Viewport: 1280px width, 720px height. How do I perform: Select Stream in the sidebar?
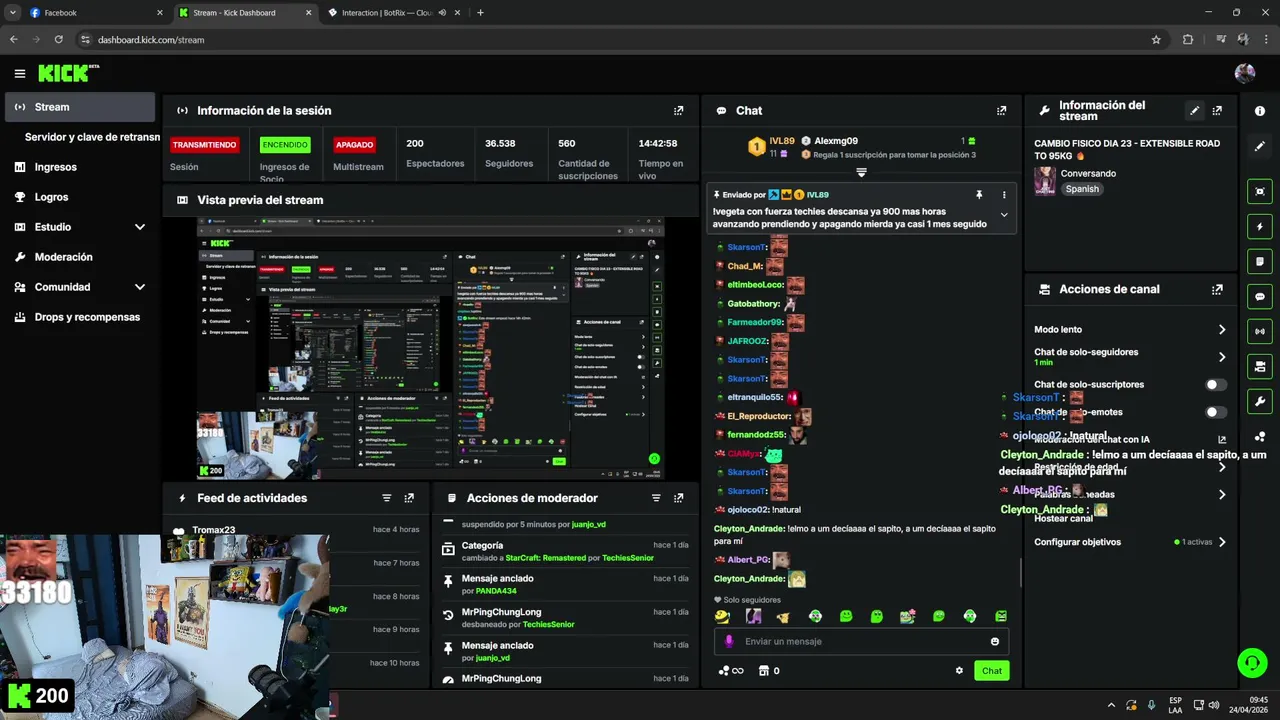(80, 107)
